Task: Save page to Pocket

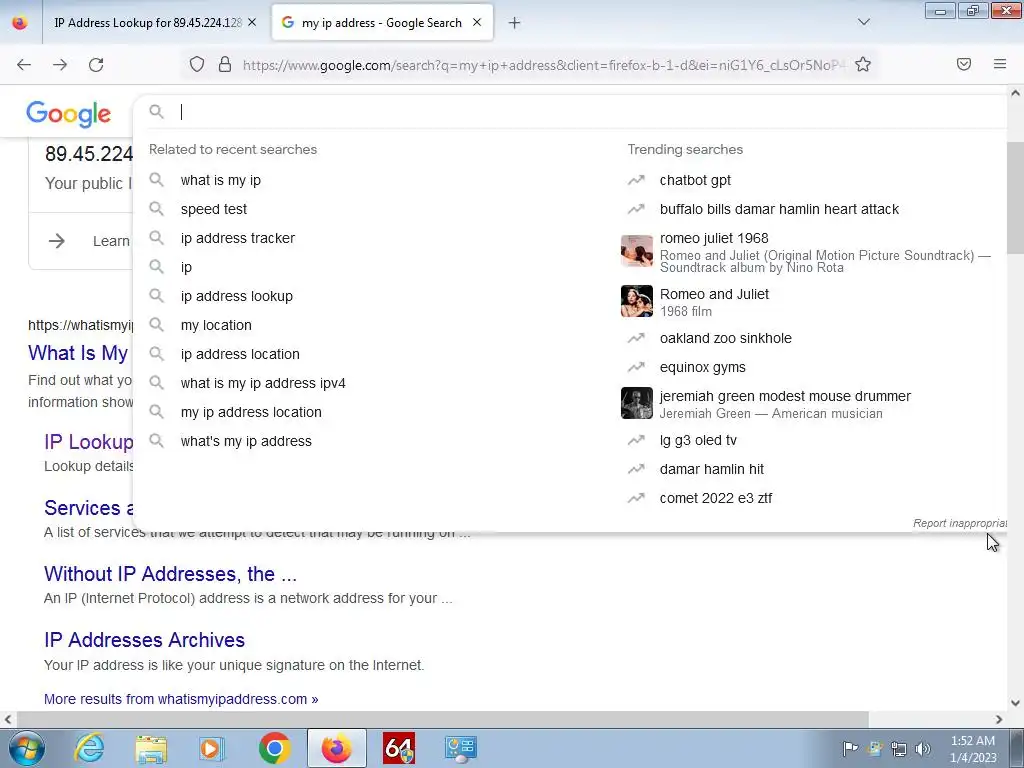Action: coord(964,64)
